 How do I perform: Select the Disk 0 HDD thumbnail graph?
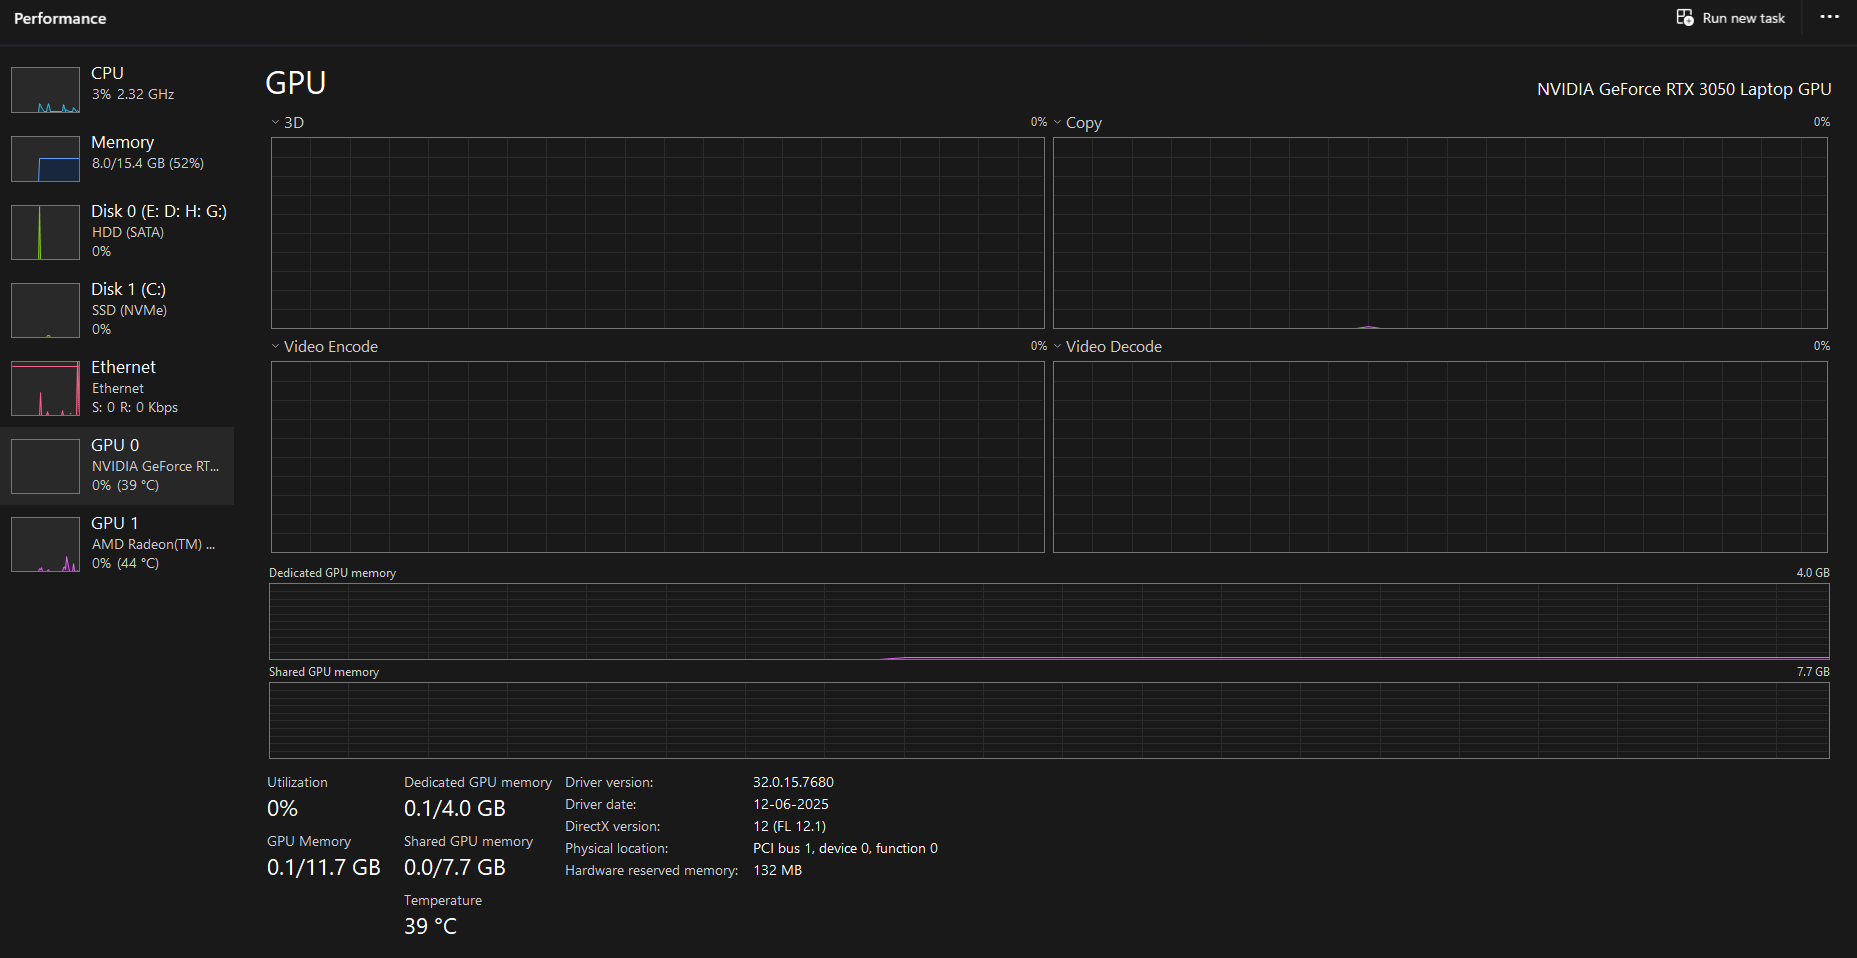tap(45, 232)
